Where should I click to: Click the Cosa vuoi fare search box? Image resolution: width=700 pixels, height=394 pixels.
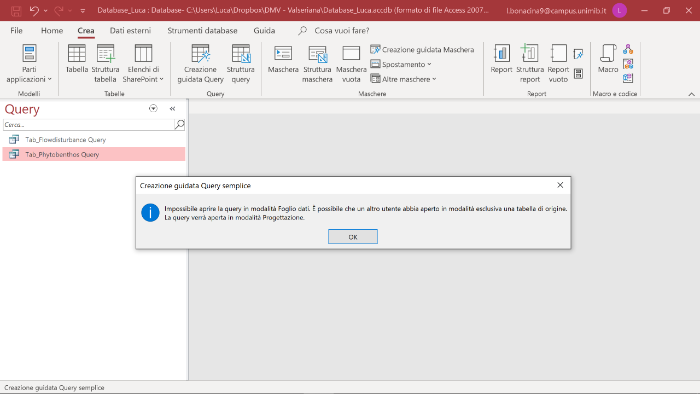pos(342,30)
